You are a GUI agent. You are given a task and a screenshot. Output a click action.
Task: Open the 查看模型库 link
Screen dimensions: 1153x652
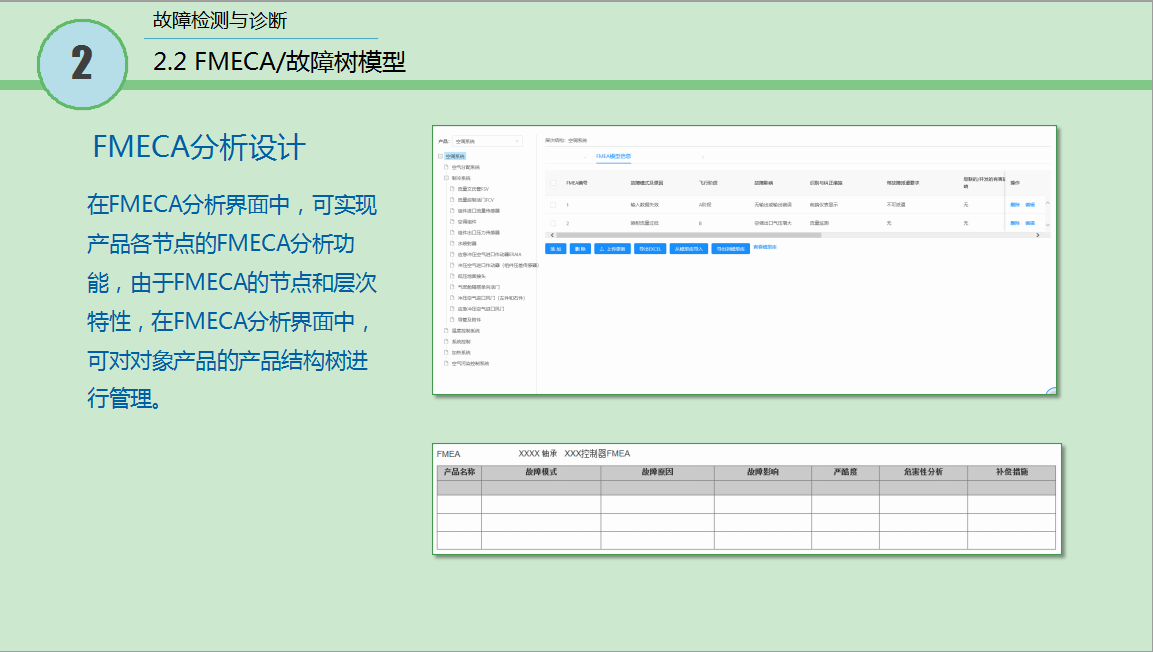[765, 247]
